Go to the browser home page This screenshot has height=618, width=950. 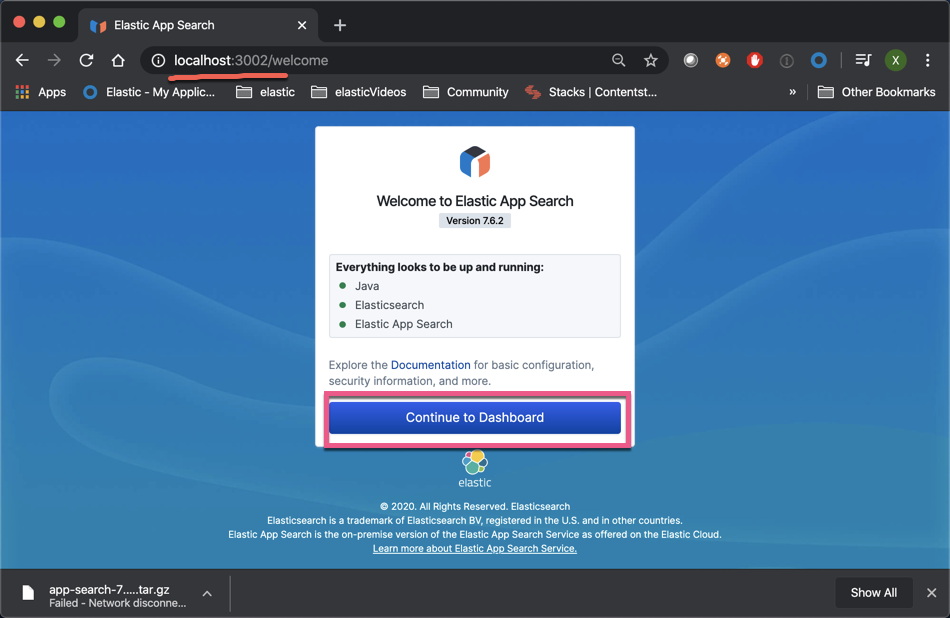tap(118, 60)
